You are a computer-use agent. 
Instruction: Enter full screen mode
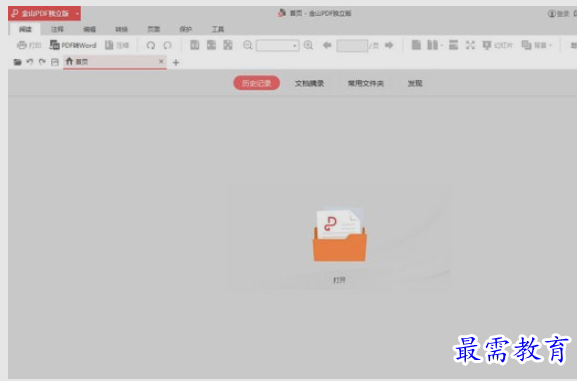470,45
